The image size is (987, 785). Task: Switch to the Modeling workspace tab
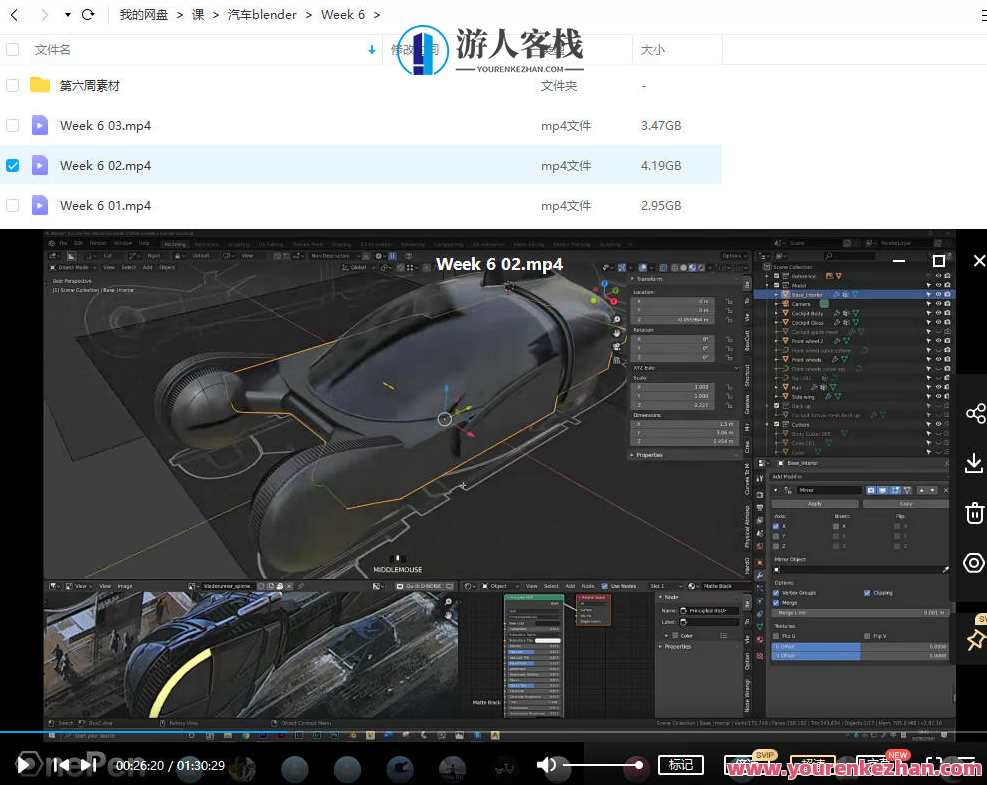[x=175, y=243]
